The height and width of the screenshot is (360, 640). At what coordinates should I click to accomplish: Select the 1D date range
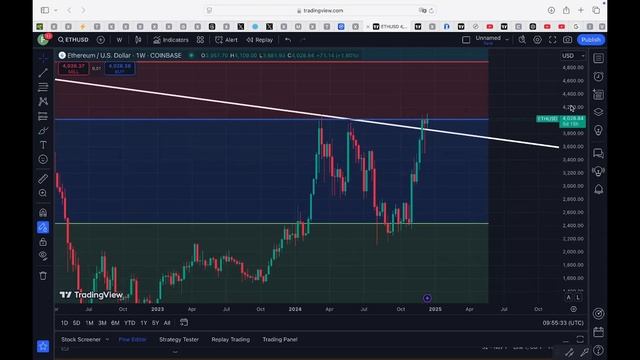[x=64, y=323]
